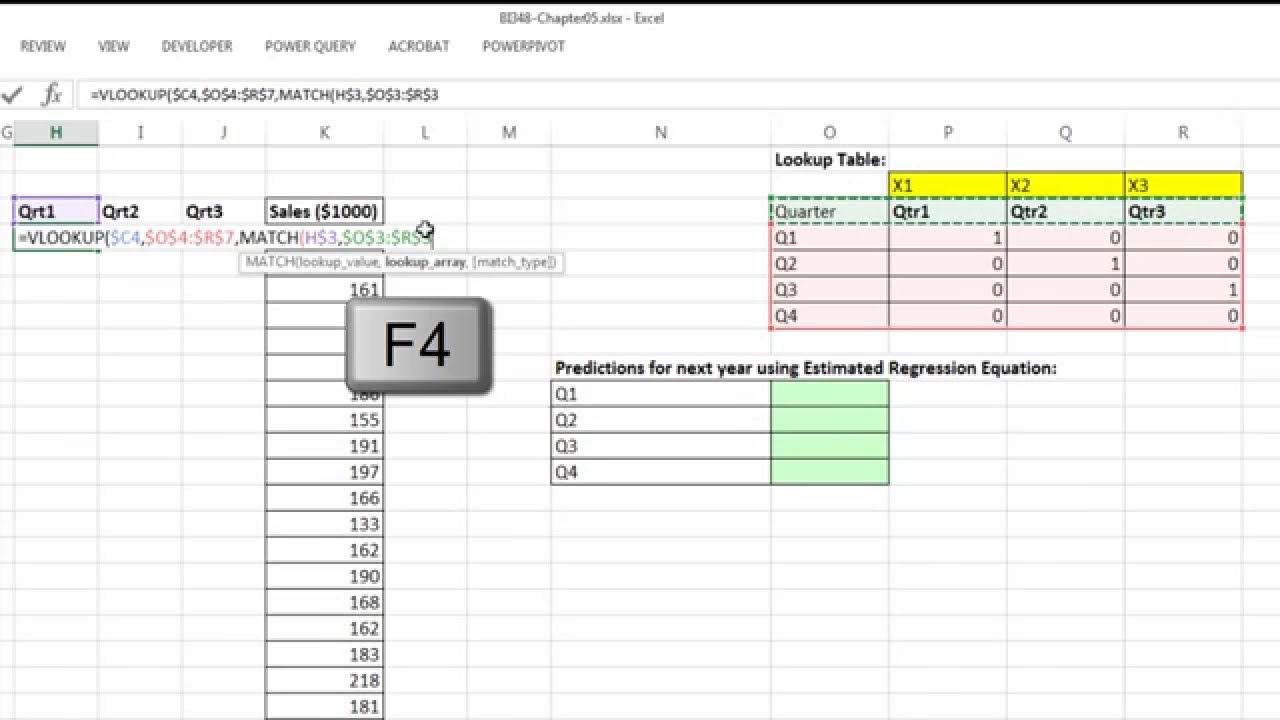The image size is (1280, 720).
Task: Select the ACROBAT ribbon tab
Action: (x=419, y=46)
